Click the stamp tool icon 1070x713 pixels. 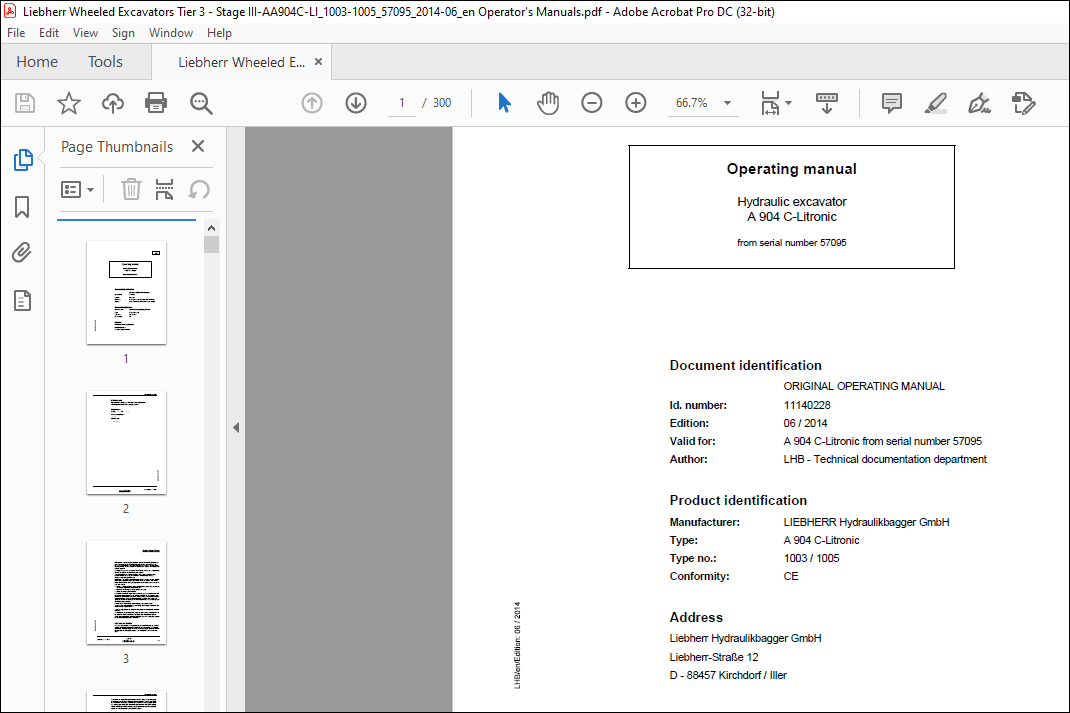pyautogui.click(x=1024, y=103)
